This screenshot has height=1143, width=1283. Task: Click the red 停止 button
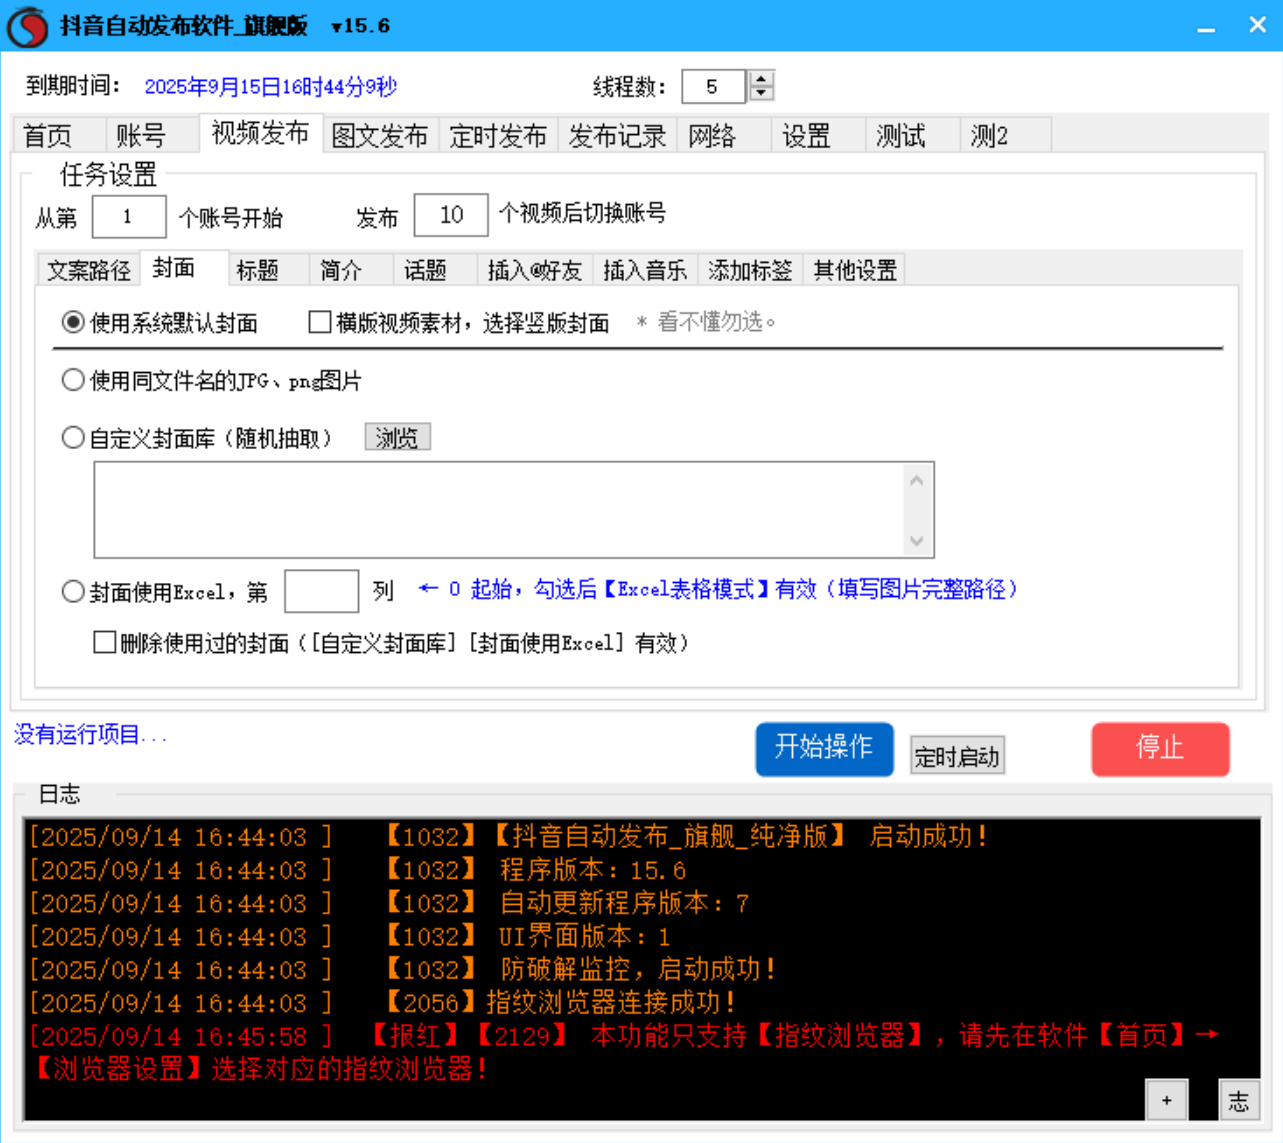coord(1160,749)
